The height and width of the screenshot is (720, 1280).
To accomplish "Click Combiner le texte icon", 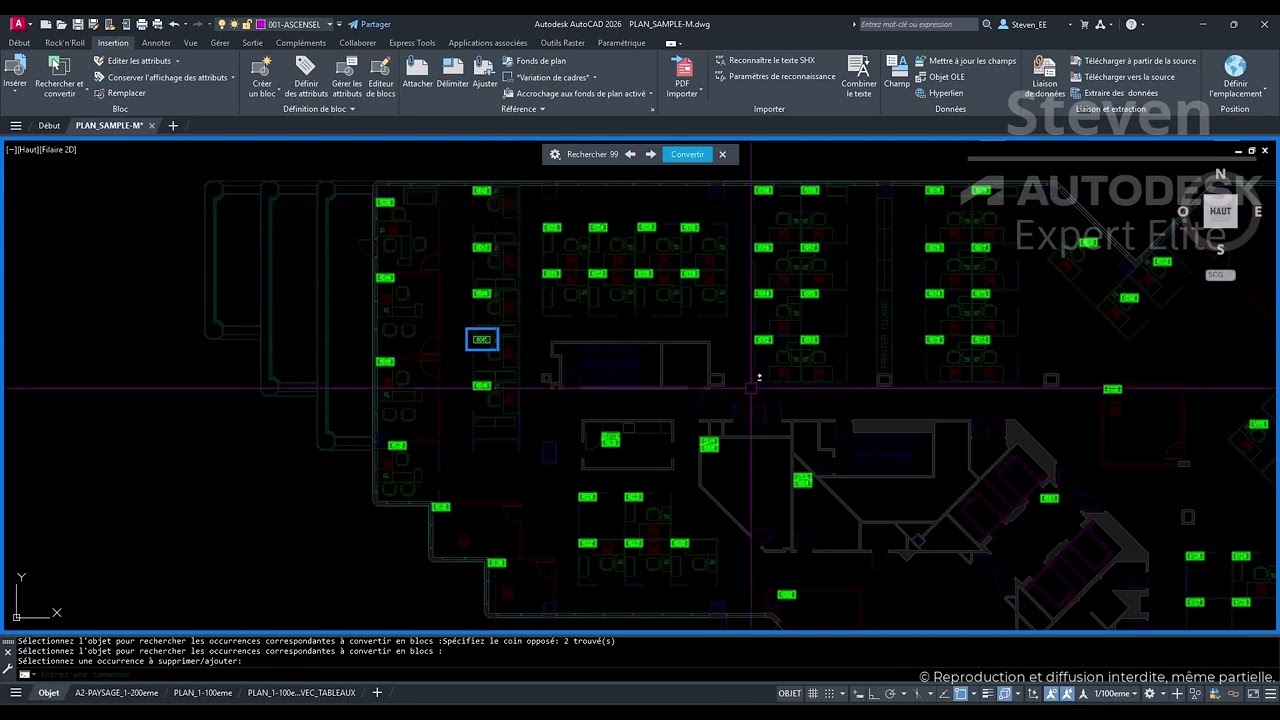I will [858, 67].
